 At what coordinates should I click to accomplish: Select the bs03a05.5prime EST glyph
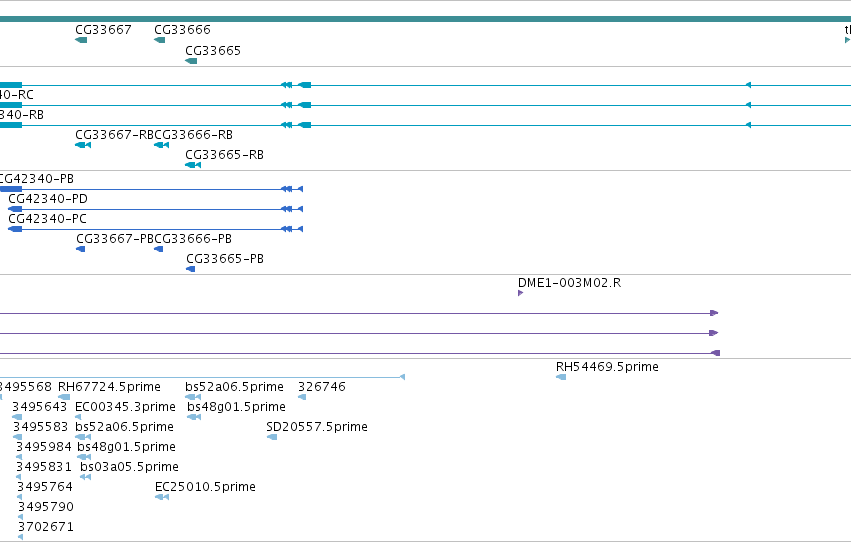point(85,477)
